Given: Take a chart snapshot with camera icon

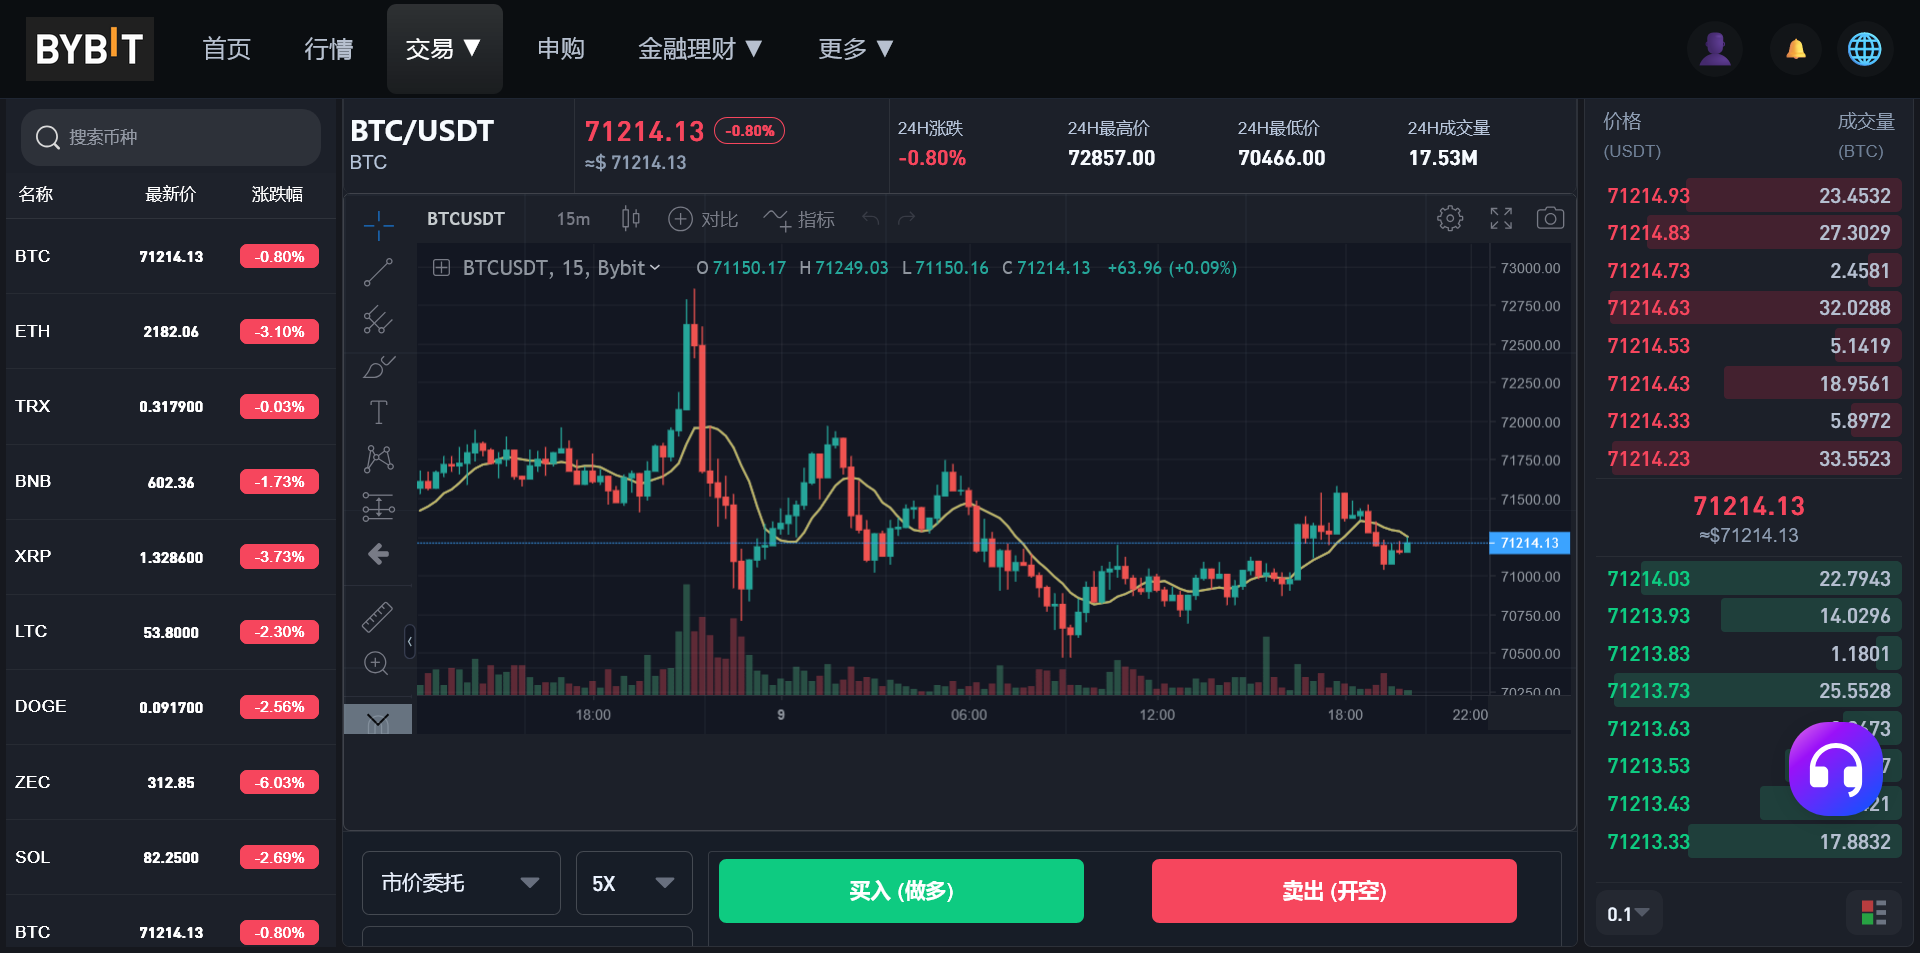Looking at the screenshot, I should (x=1550, y=218).
